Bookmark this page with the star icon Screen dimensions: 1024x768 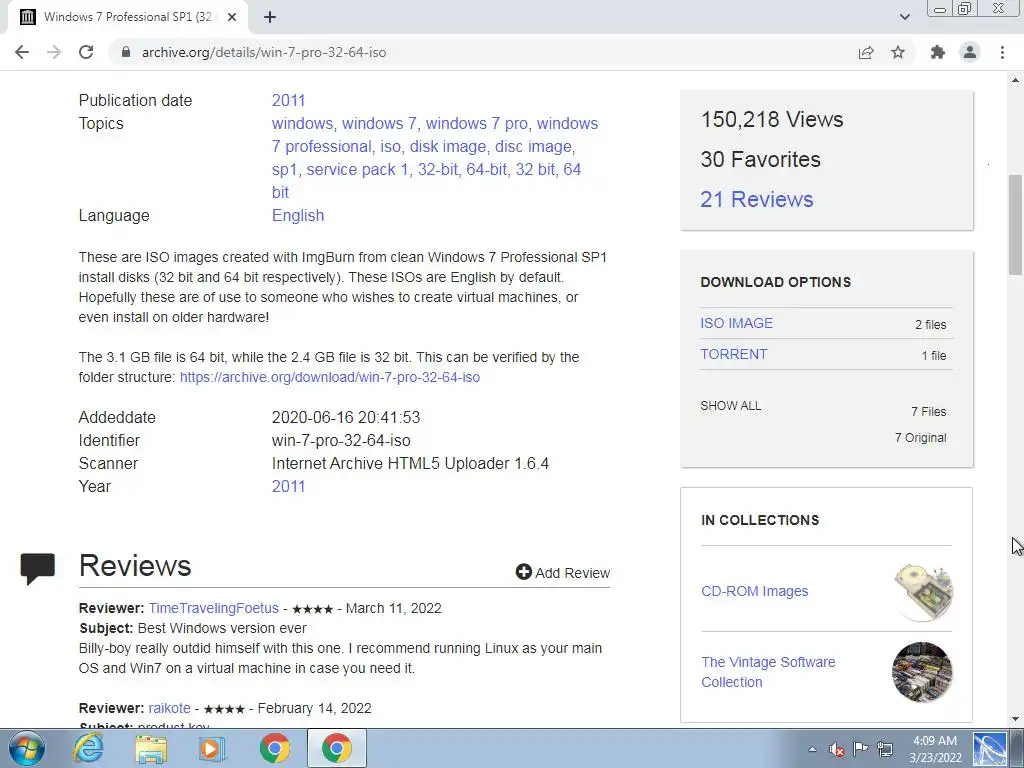click(x=898, y=52)
